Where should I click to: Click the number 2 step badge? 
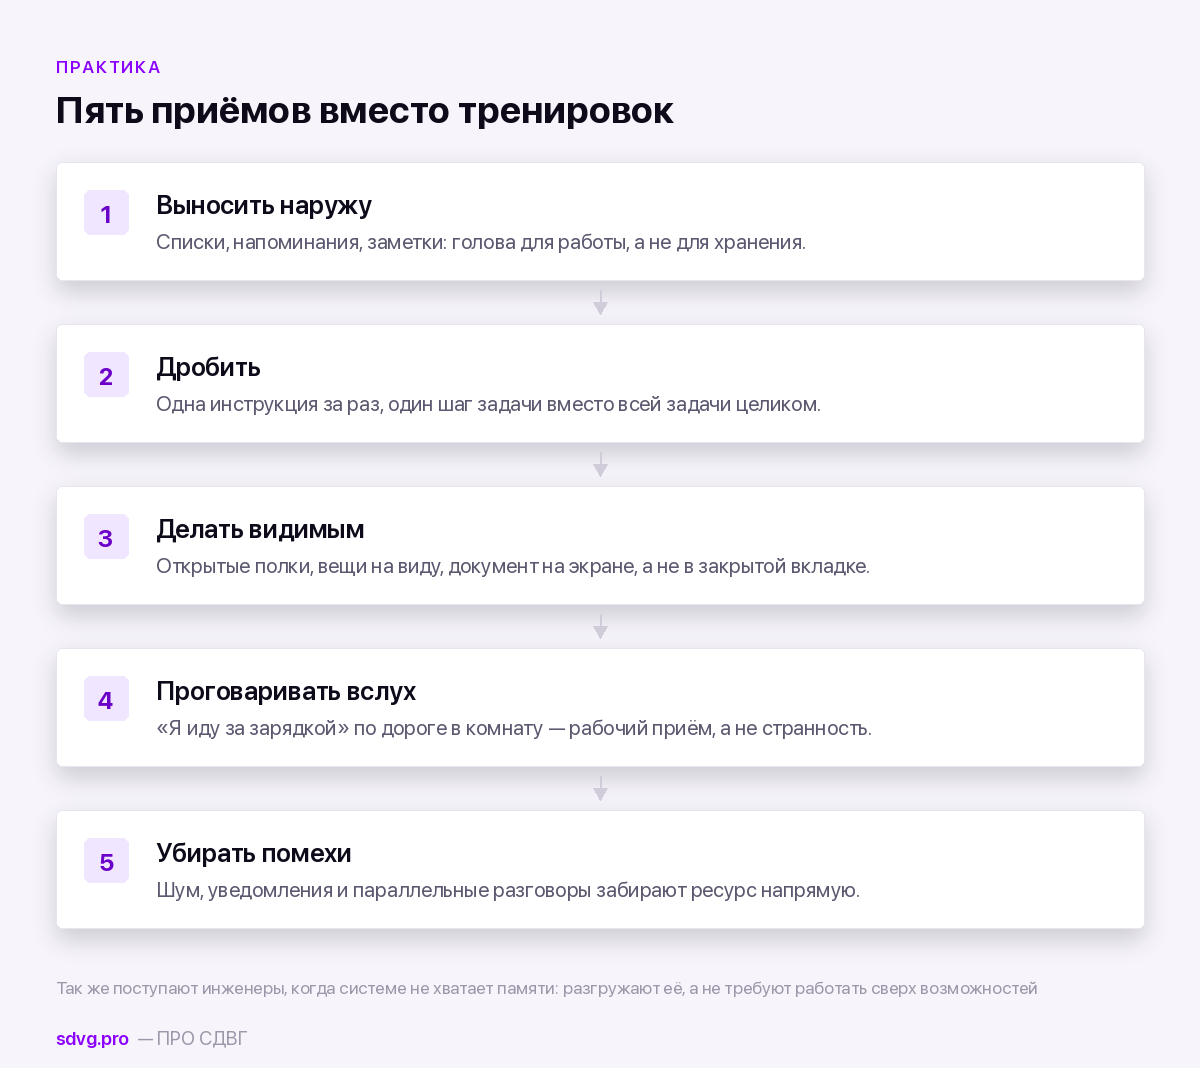click(x=106, y=375)
